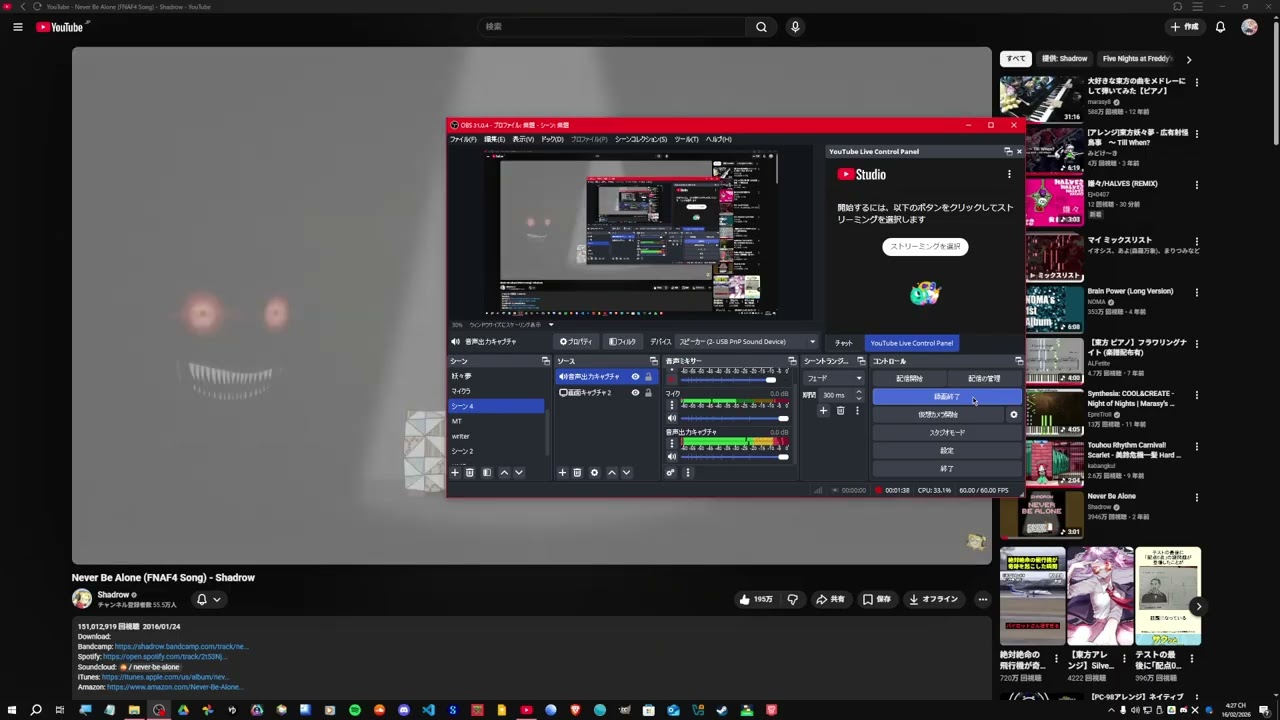The width and height of the screenshot is (1280, 720).
Task: Switch to YouTube Live Control Panel tab
Action: tap(912, 343)
